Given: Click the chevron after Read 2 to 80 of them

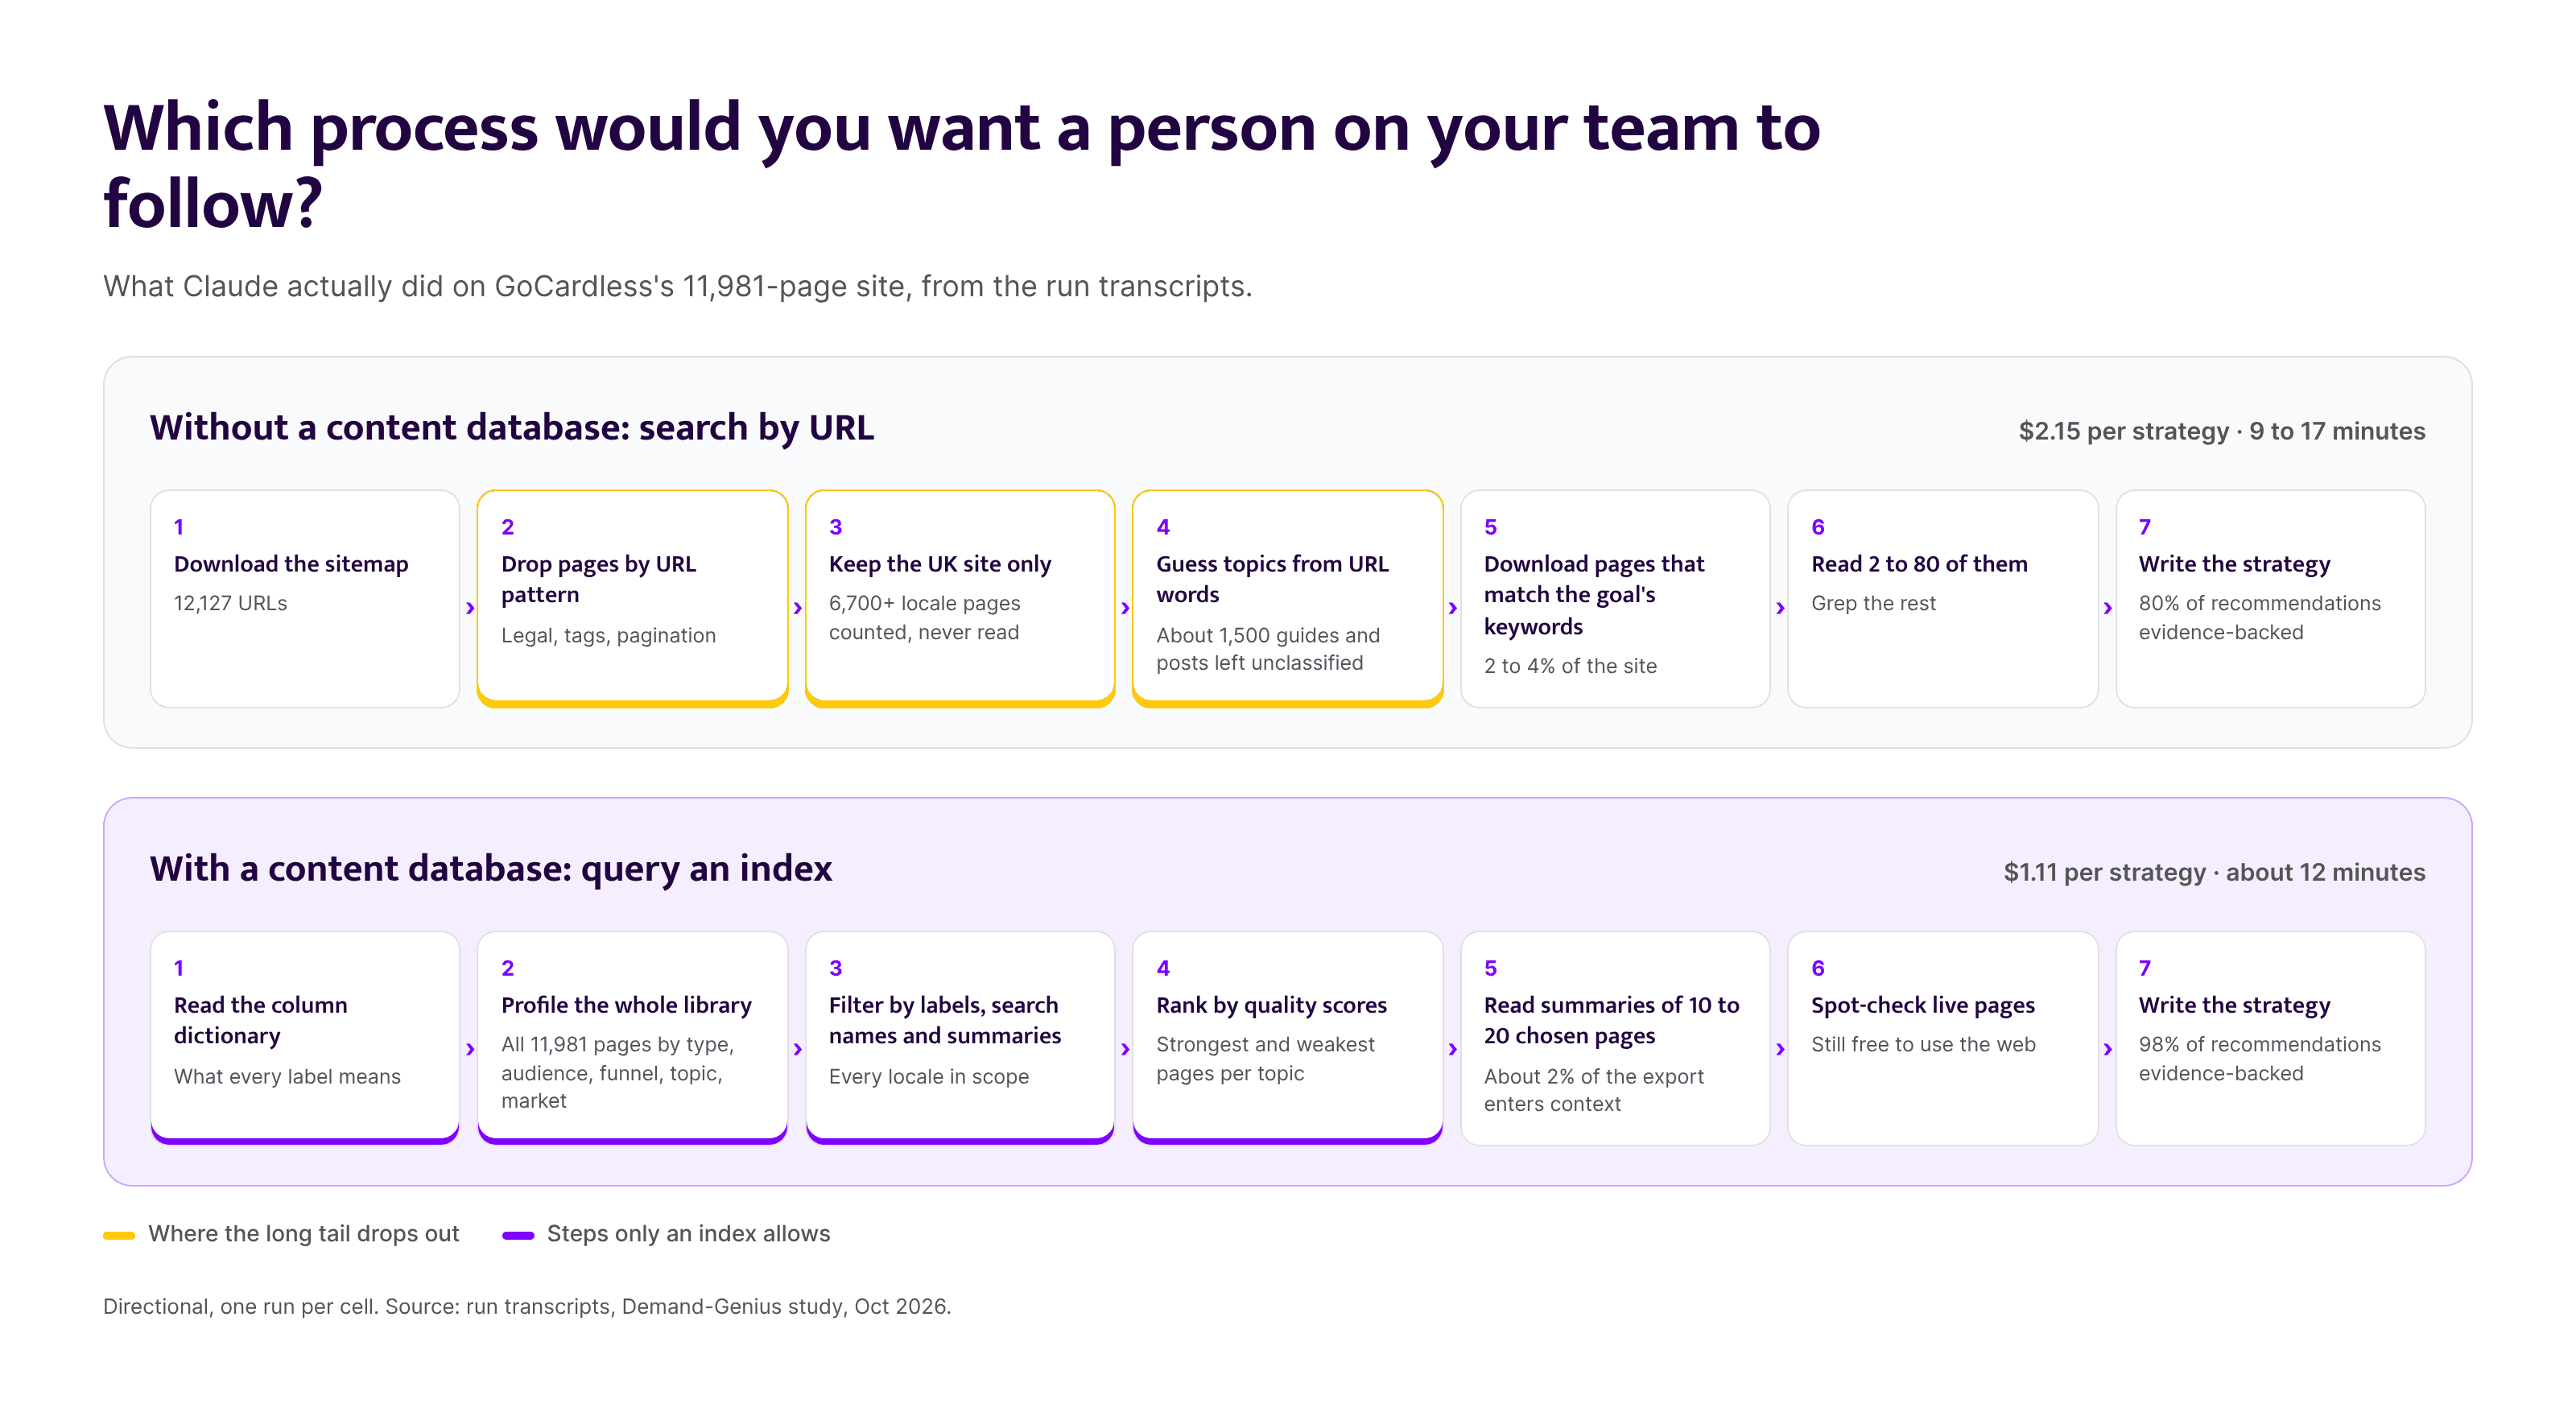Looking at the screenshot, I should point(2107,608).
